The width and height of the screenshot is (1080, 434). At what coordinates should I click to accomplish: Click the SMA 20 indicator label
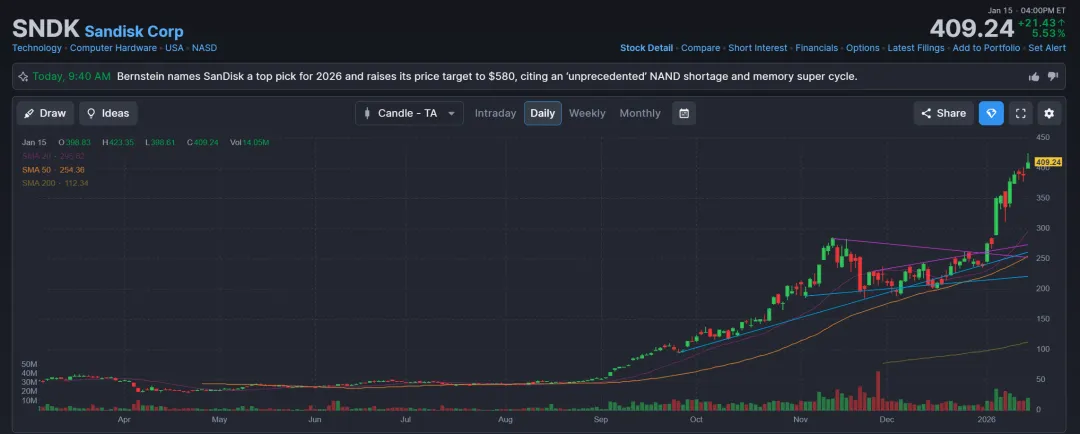(x=53, y=156)
